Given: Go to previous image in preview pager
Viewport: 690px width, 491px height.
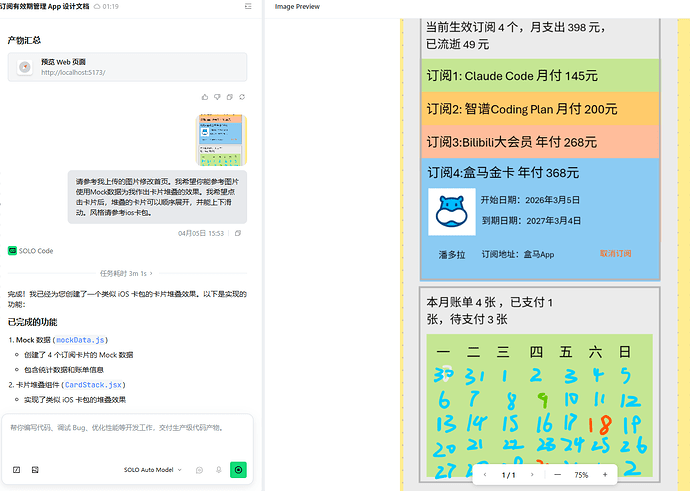Looking at the screenshot, I should (x=485, y=475).
